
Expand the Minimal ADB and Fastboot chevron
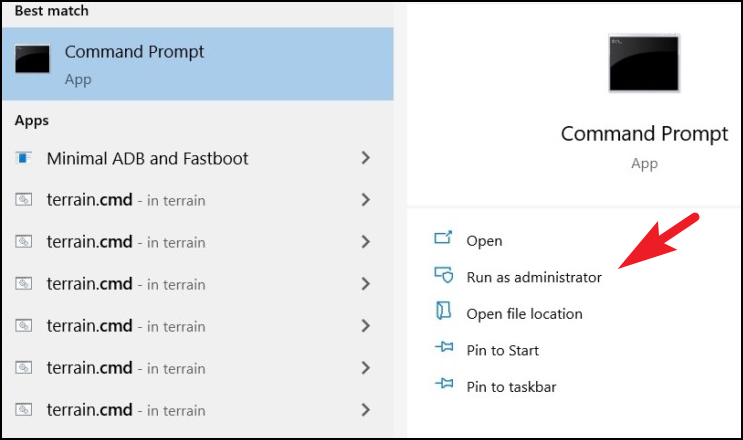click(365, 158)
